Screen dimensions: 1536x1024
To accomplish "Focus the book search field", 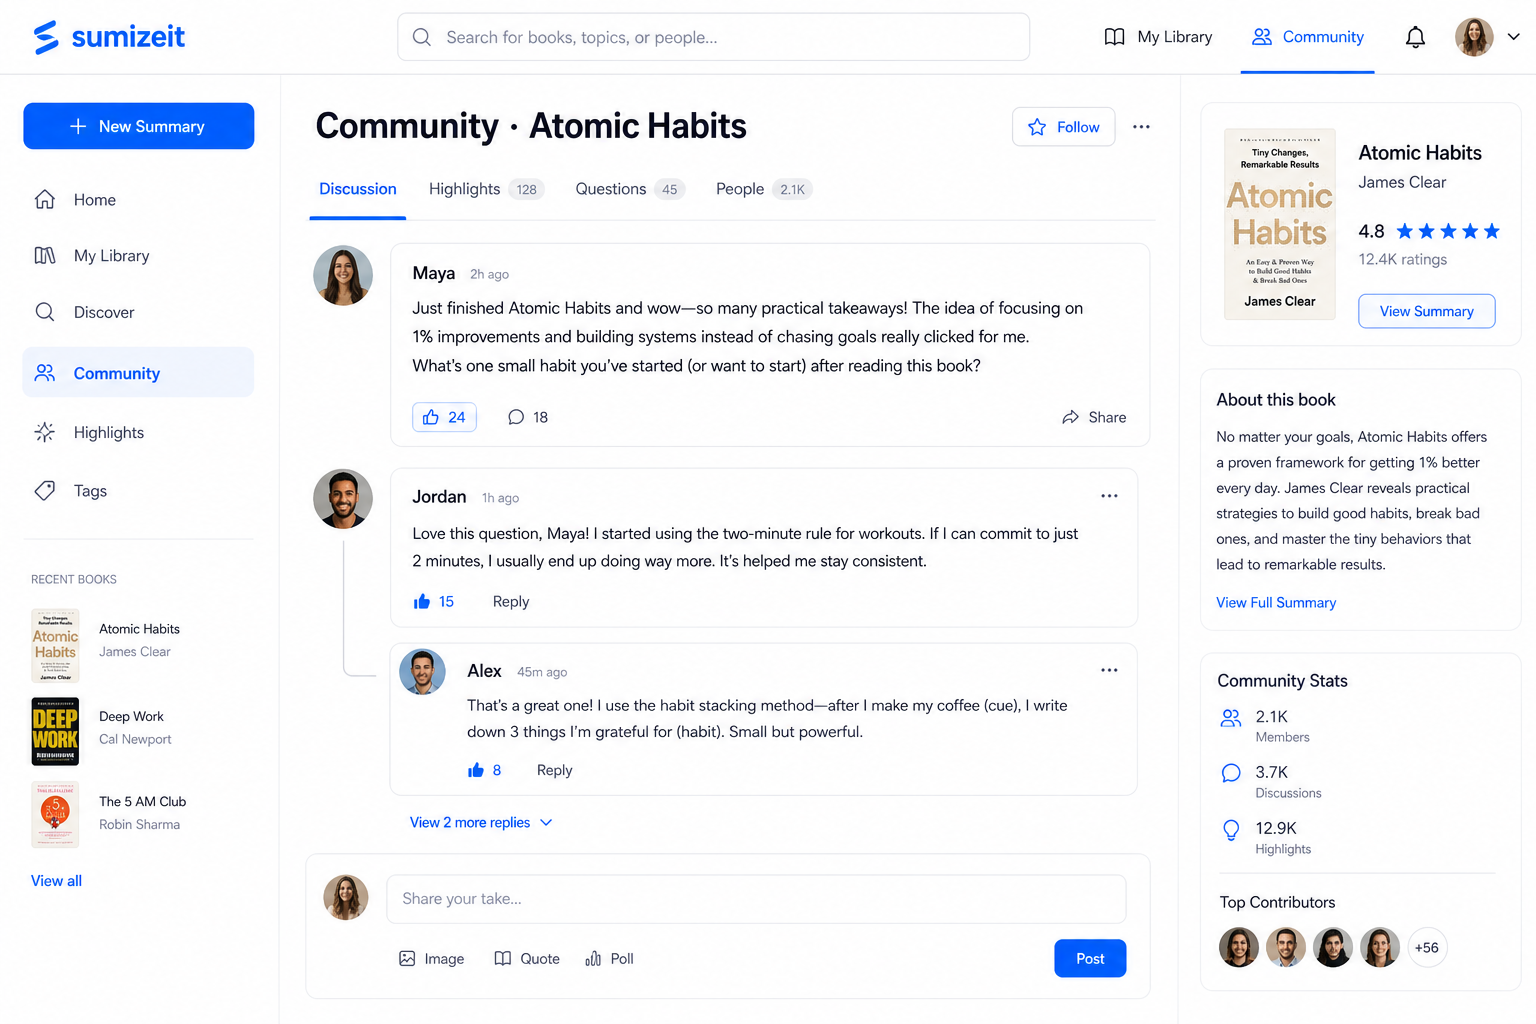I will [x=713, y=37].
